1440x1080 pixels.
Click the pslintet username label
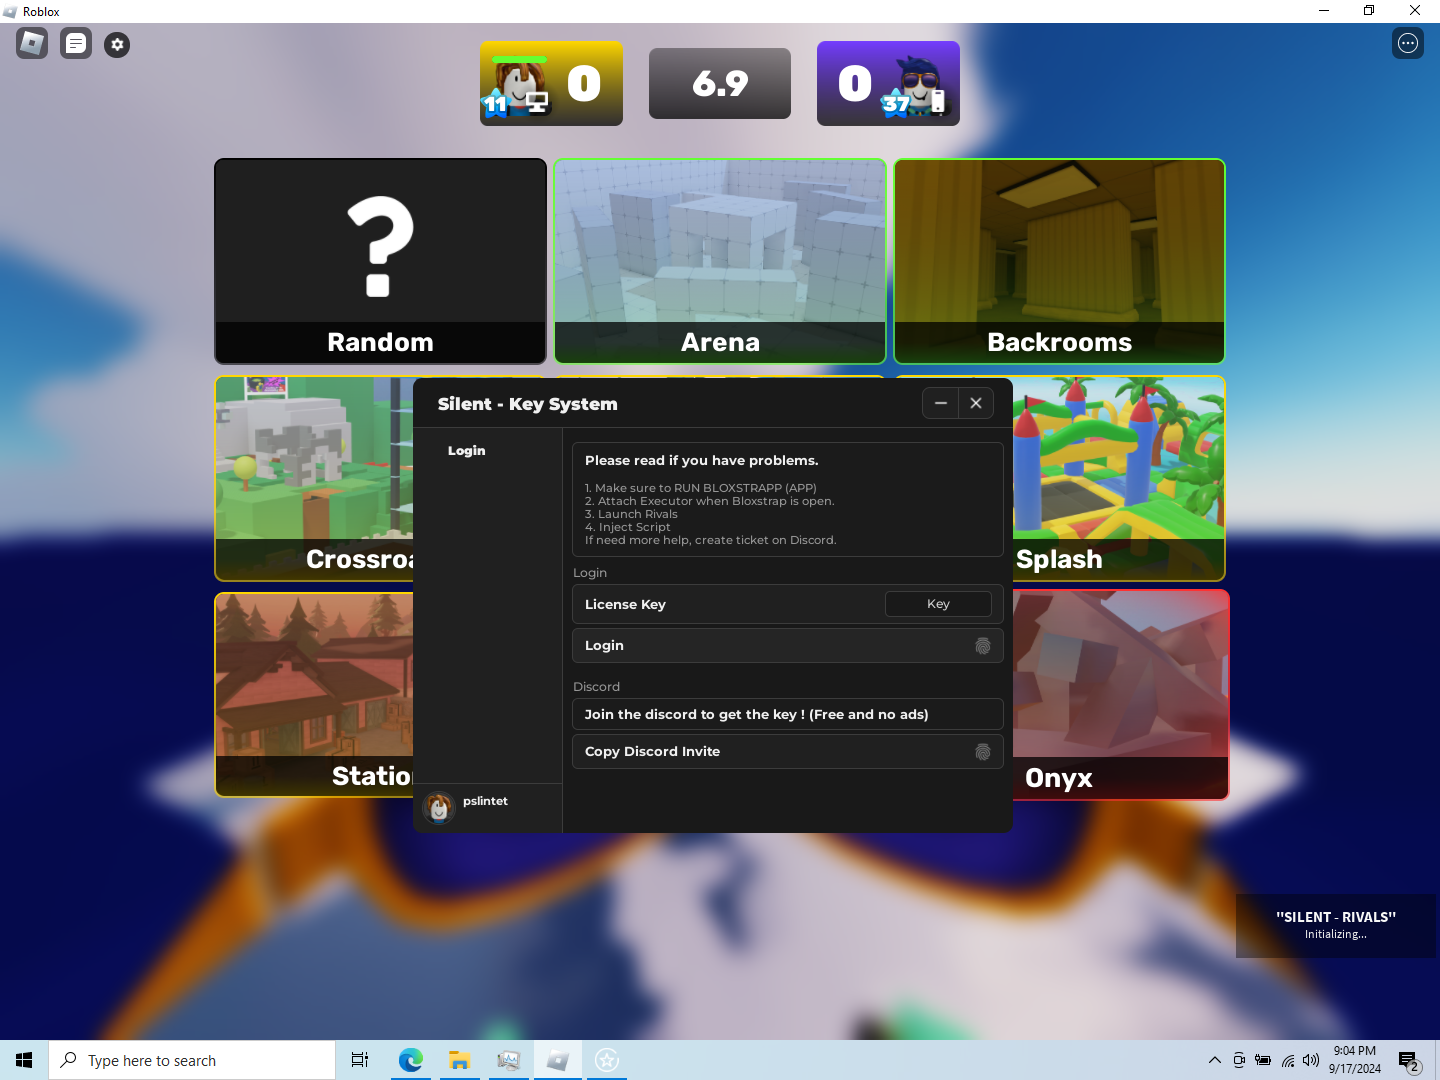tap(485, 801)
